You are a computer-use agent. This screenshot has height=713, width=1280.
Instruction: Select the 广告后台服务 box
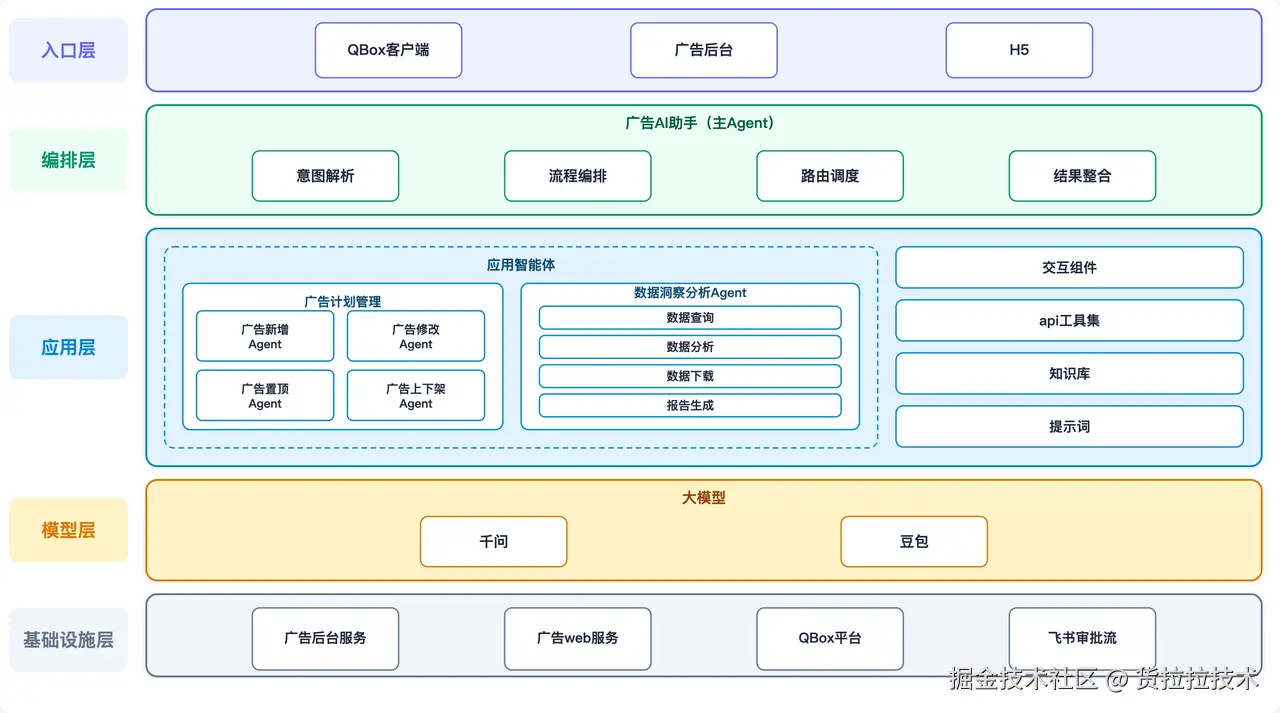click(325, 638)
